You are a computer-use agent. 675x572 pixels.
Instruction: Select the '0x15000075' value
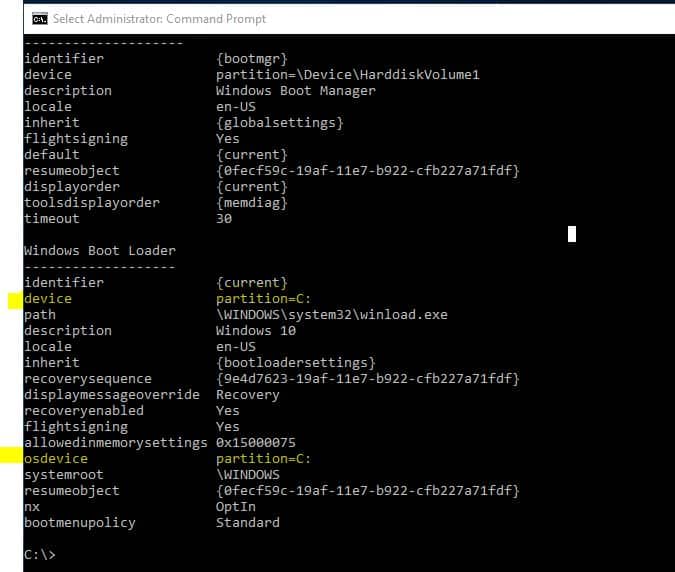pos(256,442)
